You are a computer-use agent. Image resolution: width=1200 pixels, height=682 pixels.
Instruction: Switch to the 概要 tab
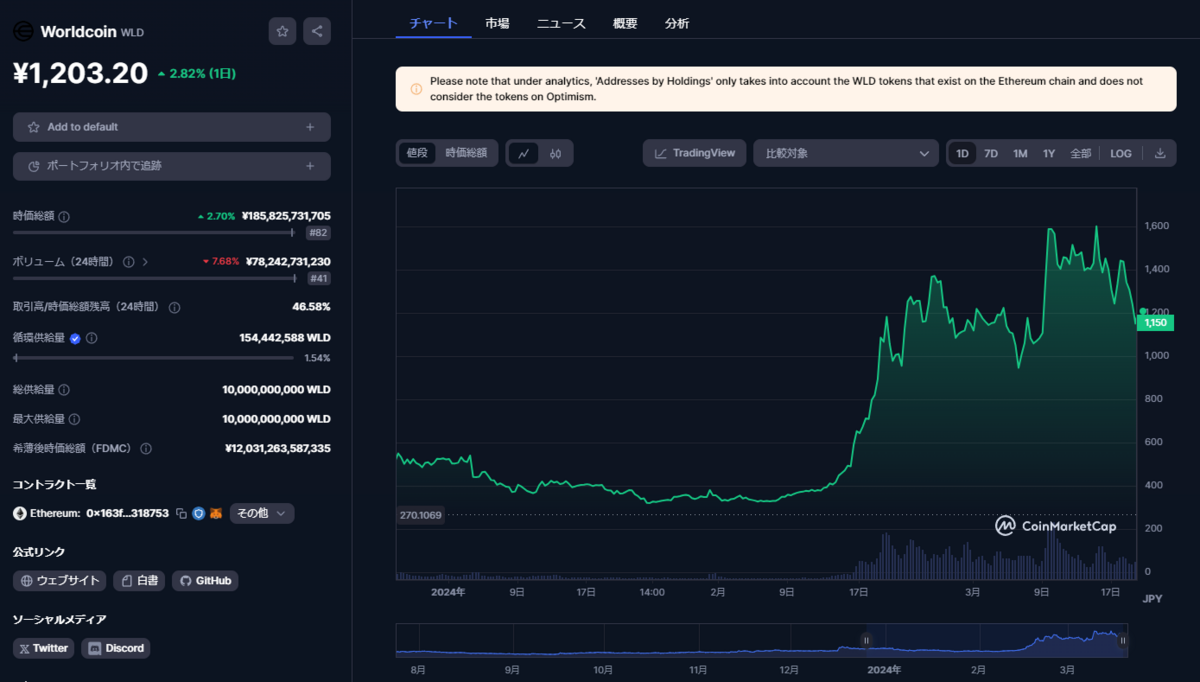(x=625, y=23)
